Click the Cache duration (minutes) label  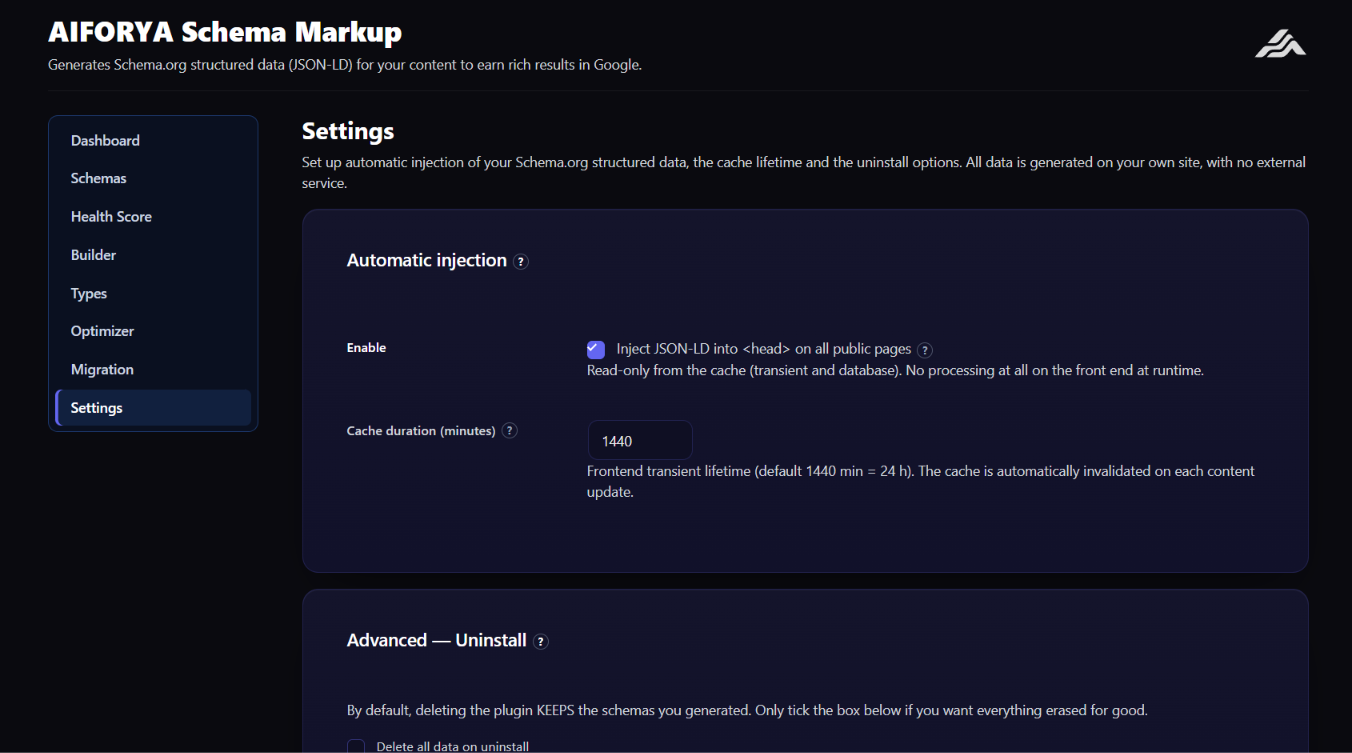pos(421,431)
